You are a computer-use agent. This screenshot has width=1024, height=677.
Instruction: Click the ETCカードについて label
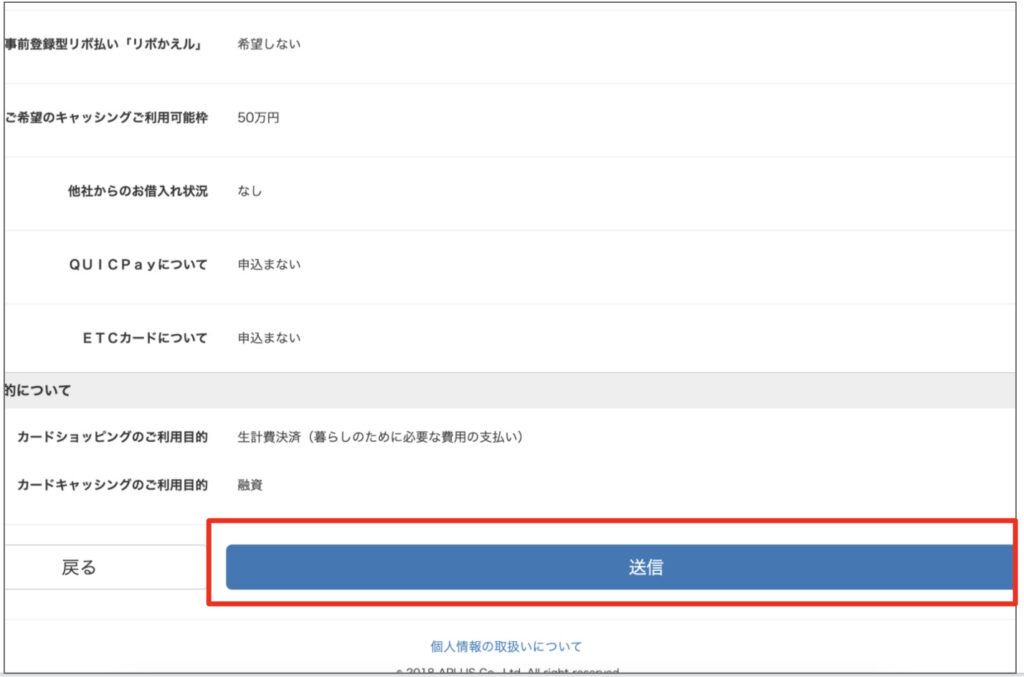pyautogui.click(x=145, y=338)
